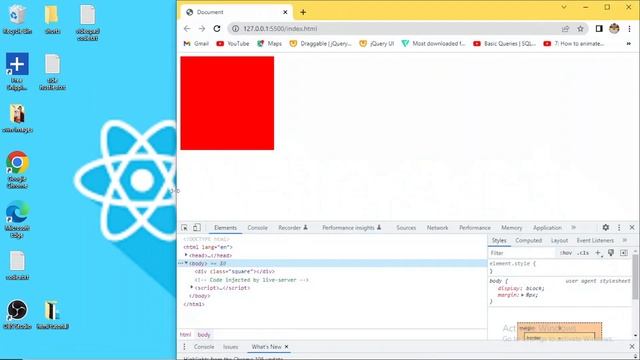Share this page icon in address bar

point(565,29)
